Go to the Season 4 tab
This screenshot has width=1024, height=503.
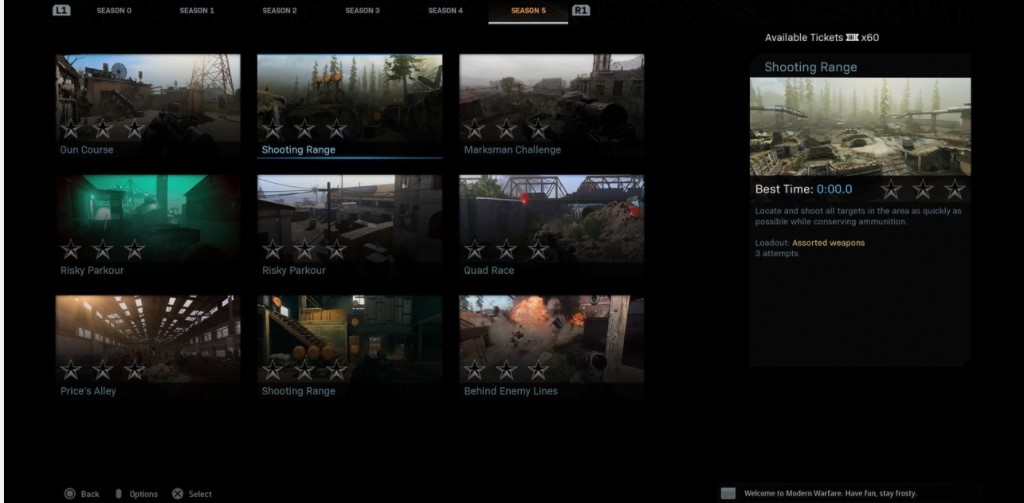[445, 10]
